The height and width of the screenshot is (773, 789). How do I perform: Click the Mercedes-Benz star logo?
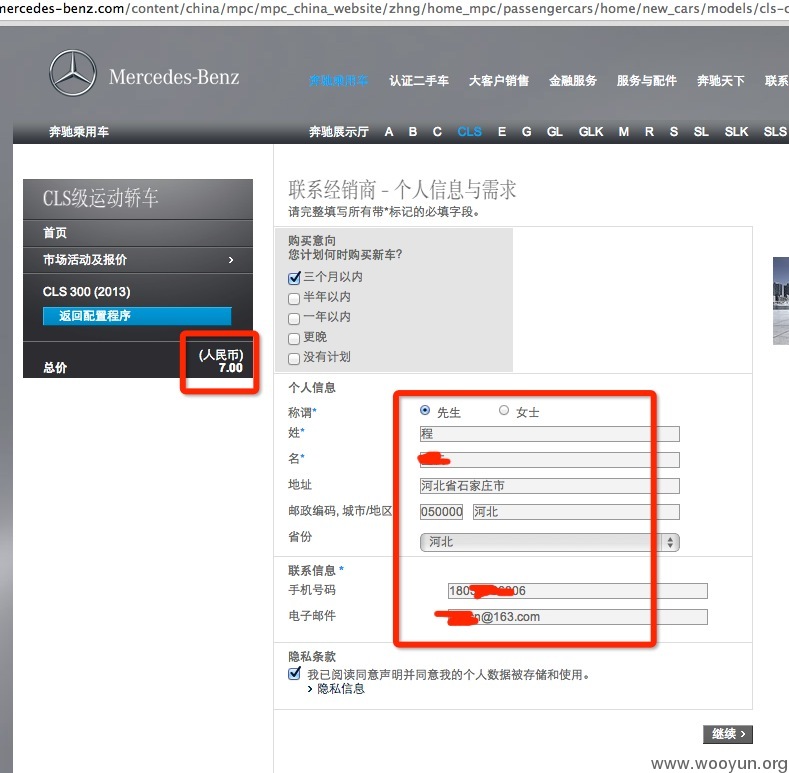(x=73, y=73)
